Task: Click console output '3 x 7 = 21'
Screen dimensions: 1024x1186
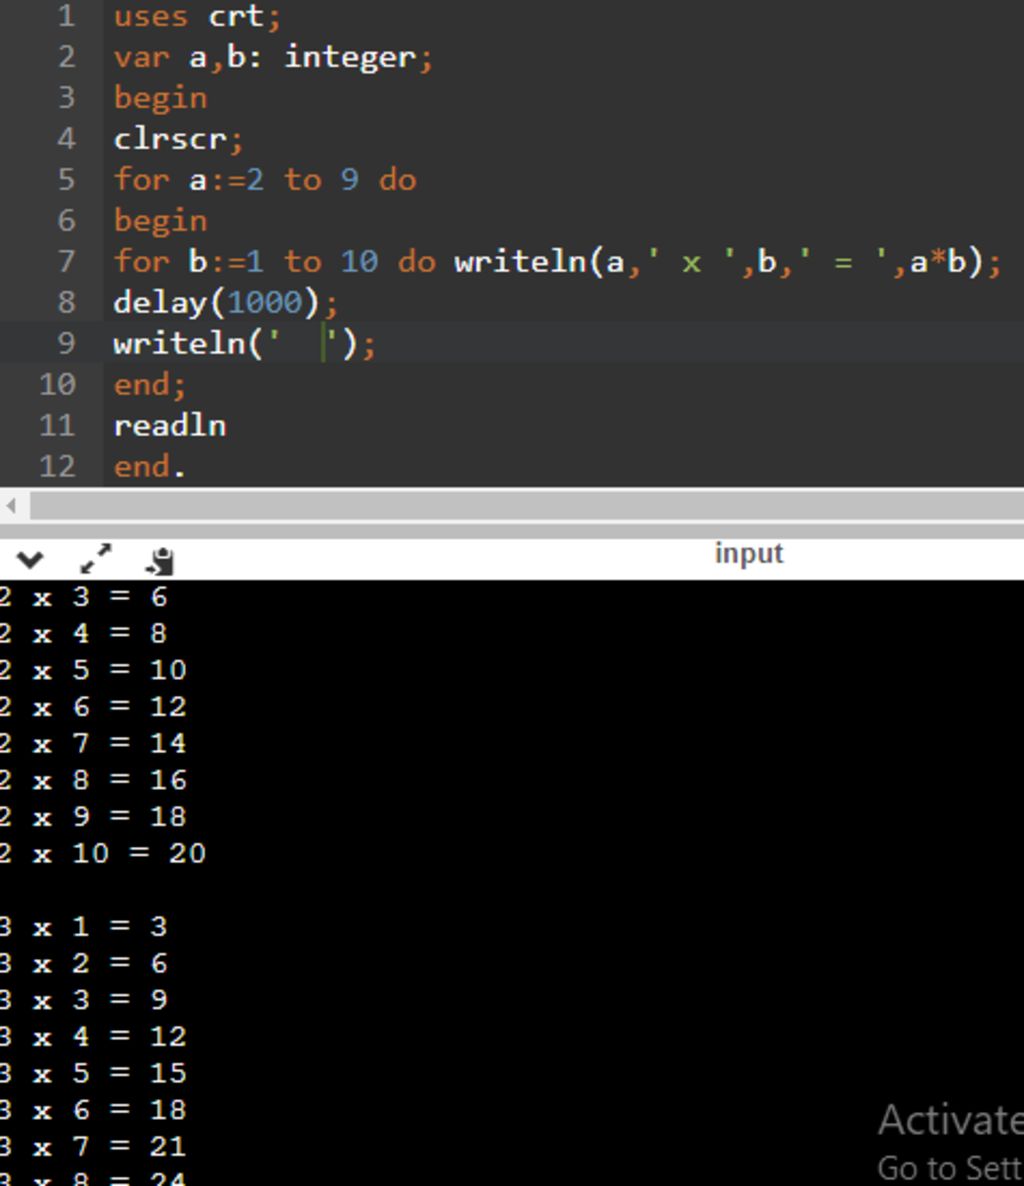Action: point(92,1147)
